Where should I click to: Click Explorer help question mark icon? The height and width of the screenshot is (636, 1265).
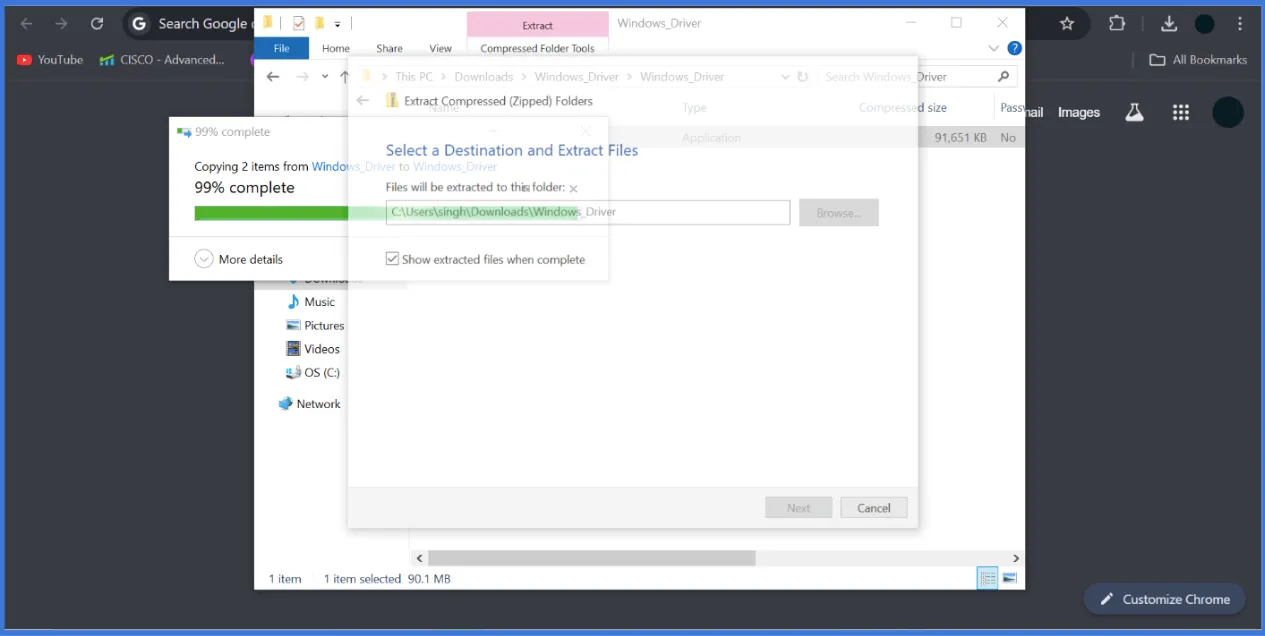(1014, 48)
